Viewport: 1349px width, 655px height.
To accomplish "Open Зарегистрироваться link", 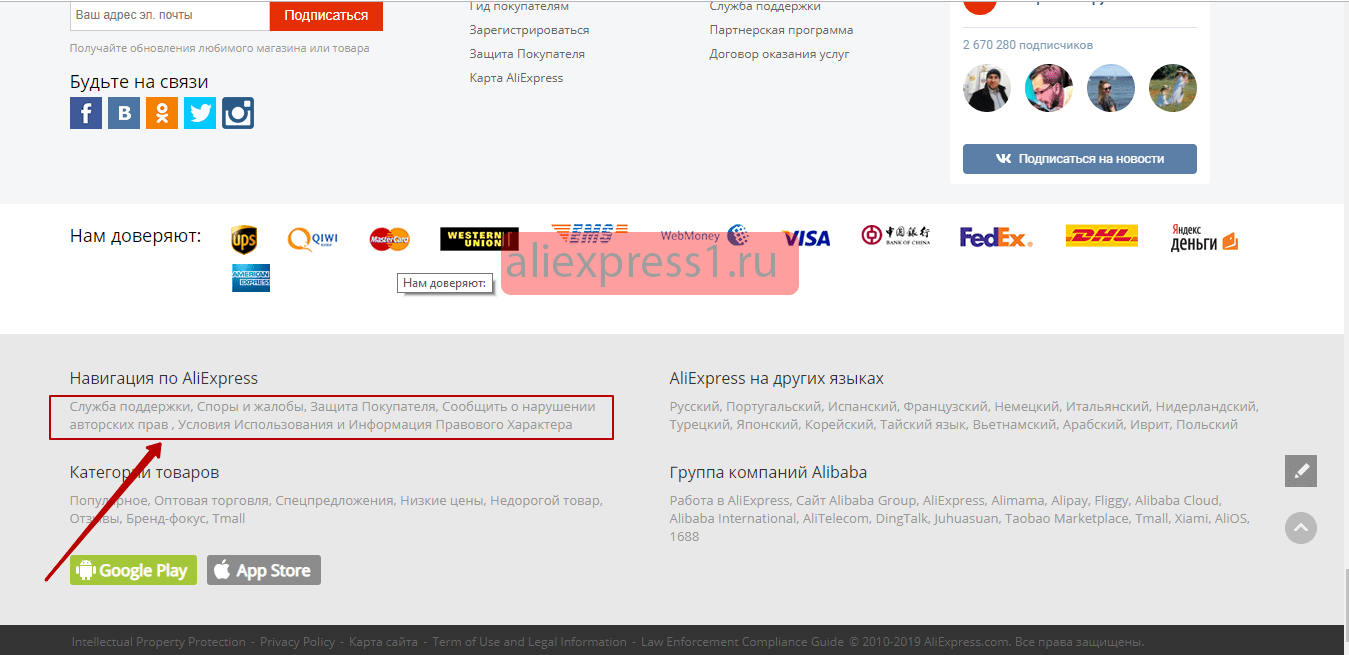I will (x=529, y=30).
